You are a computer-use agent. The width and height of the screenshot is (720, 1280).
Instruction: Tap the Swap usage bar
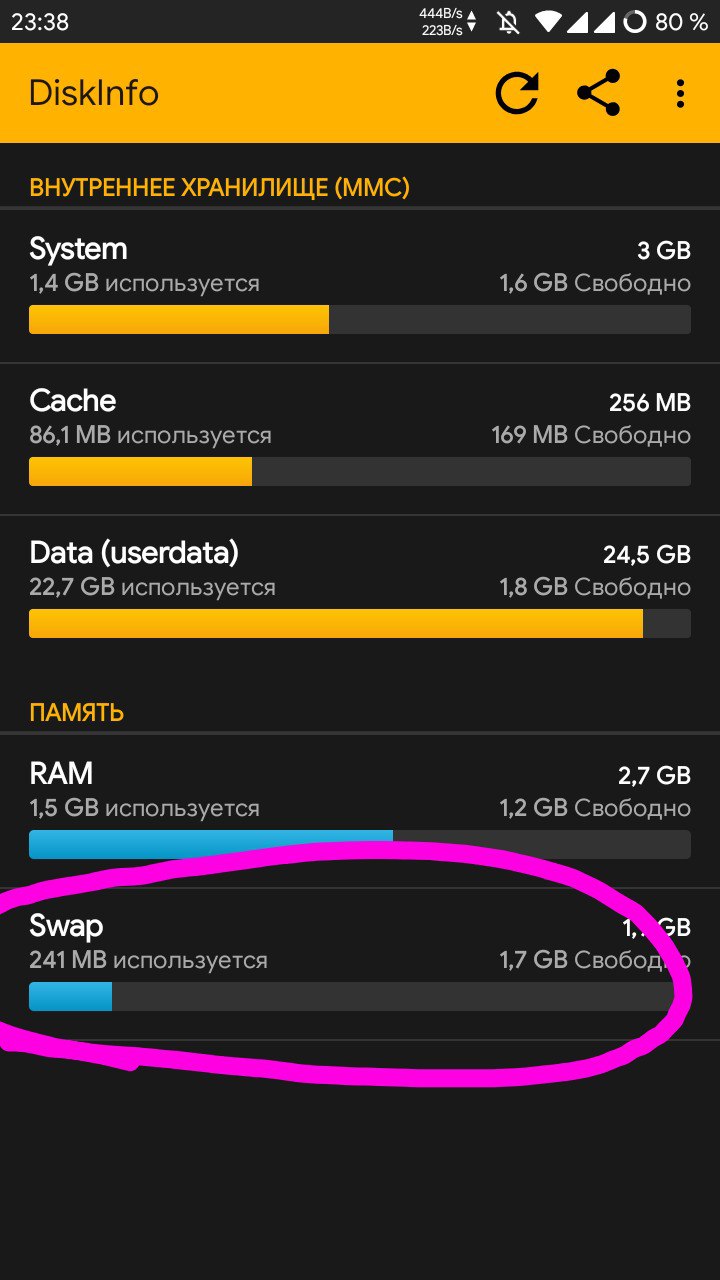360,996
